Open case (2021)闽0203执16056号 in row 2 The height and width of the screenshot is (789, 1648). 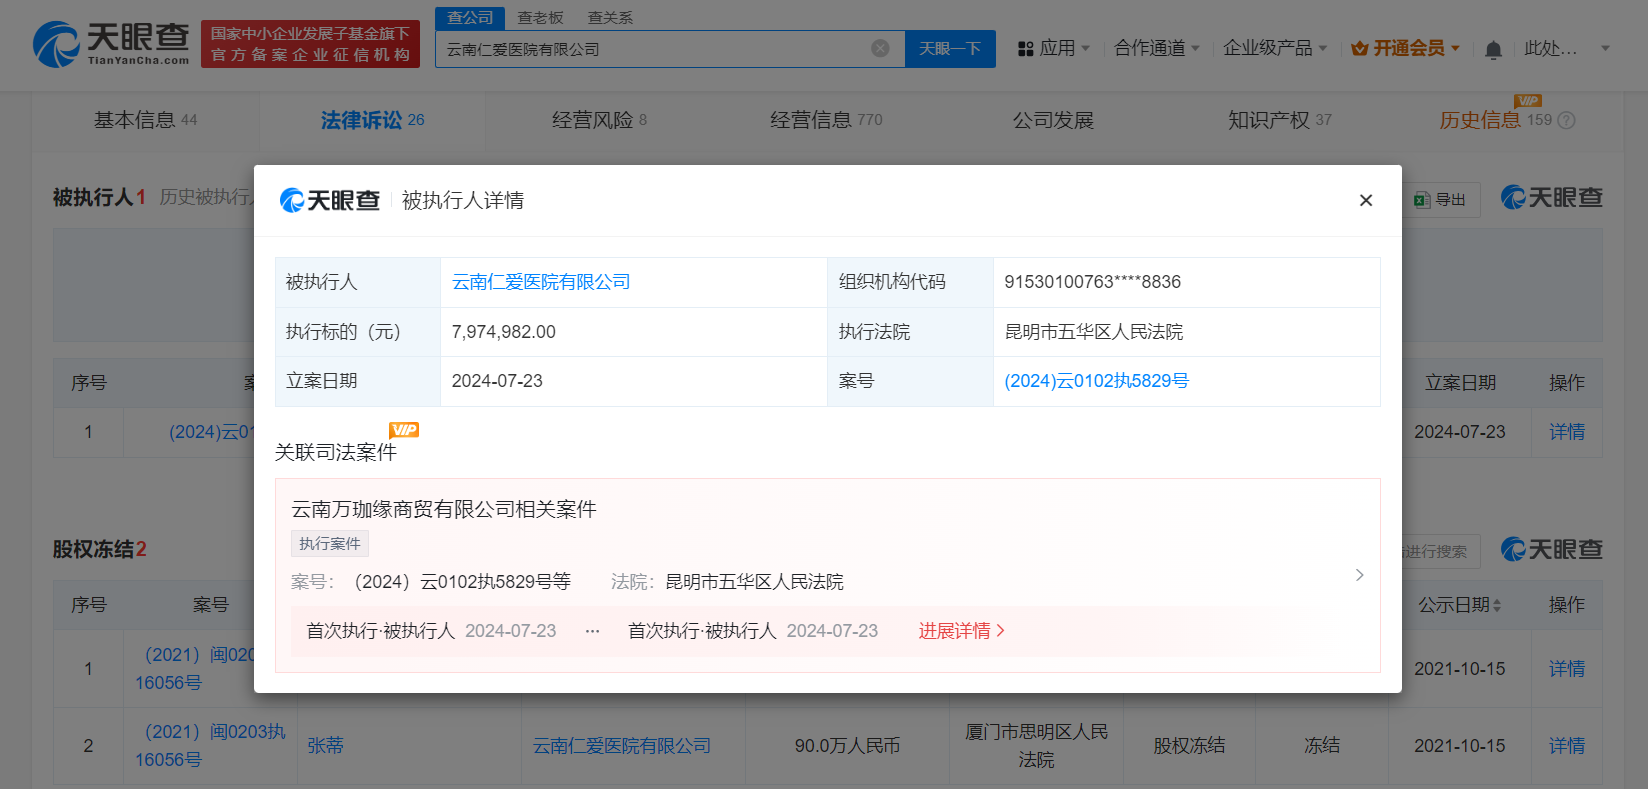point(210,746)
